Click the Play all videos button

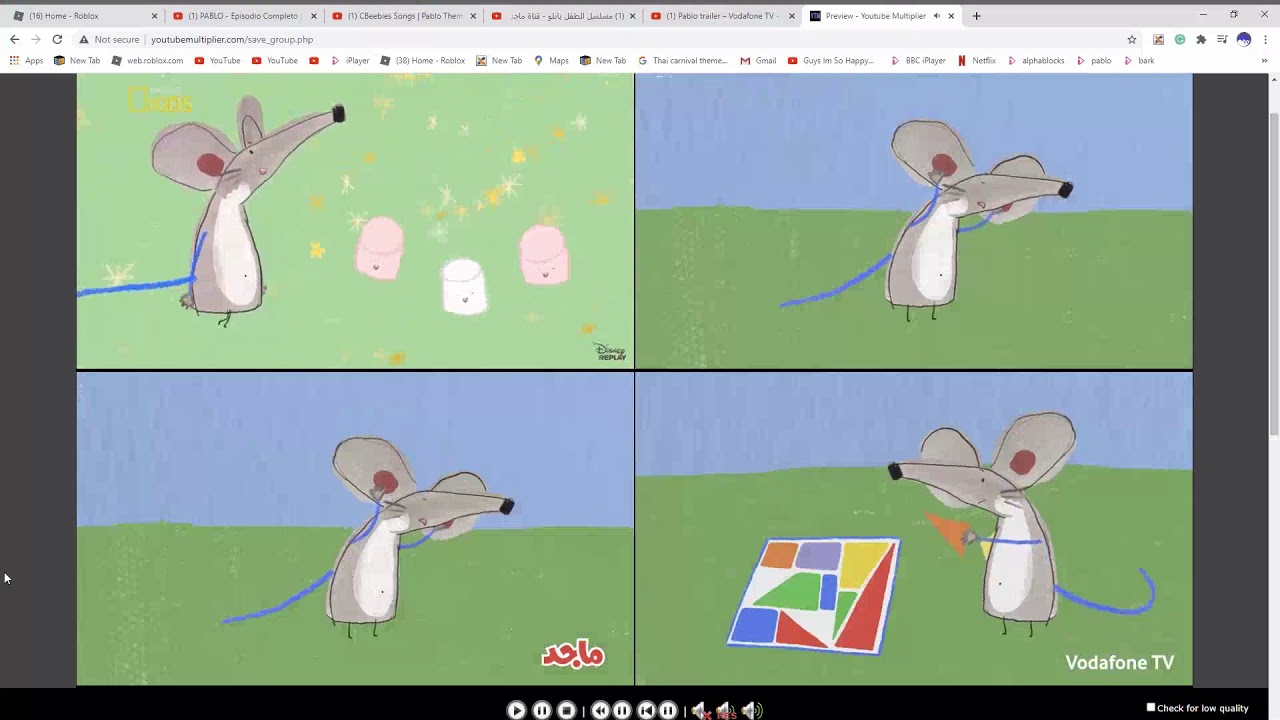(516, 710)
